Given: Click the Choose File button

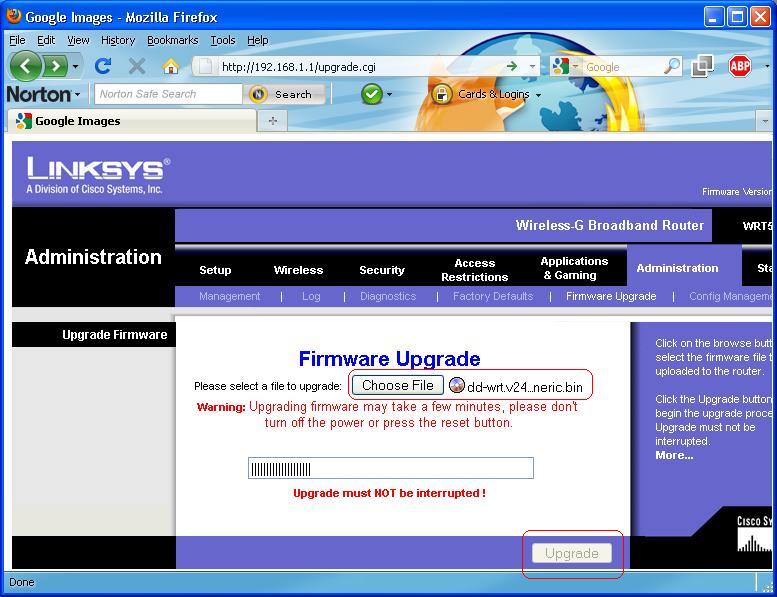Looking at the screenshot, I should 397,385.
